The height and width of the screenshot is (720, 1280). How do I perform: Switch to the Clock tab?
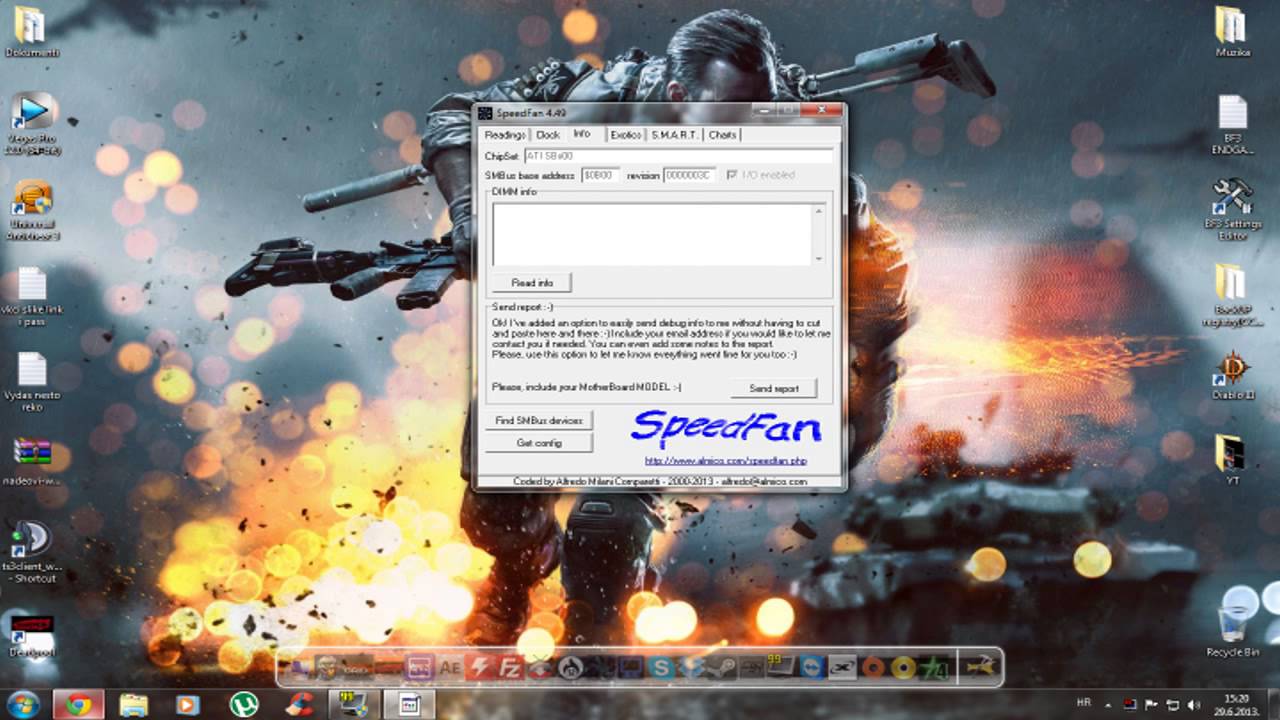click(548, 135)
